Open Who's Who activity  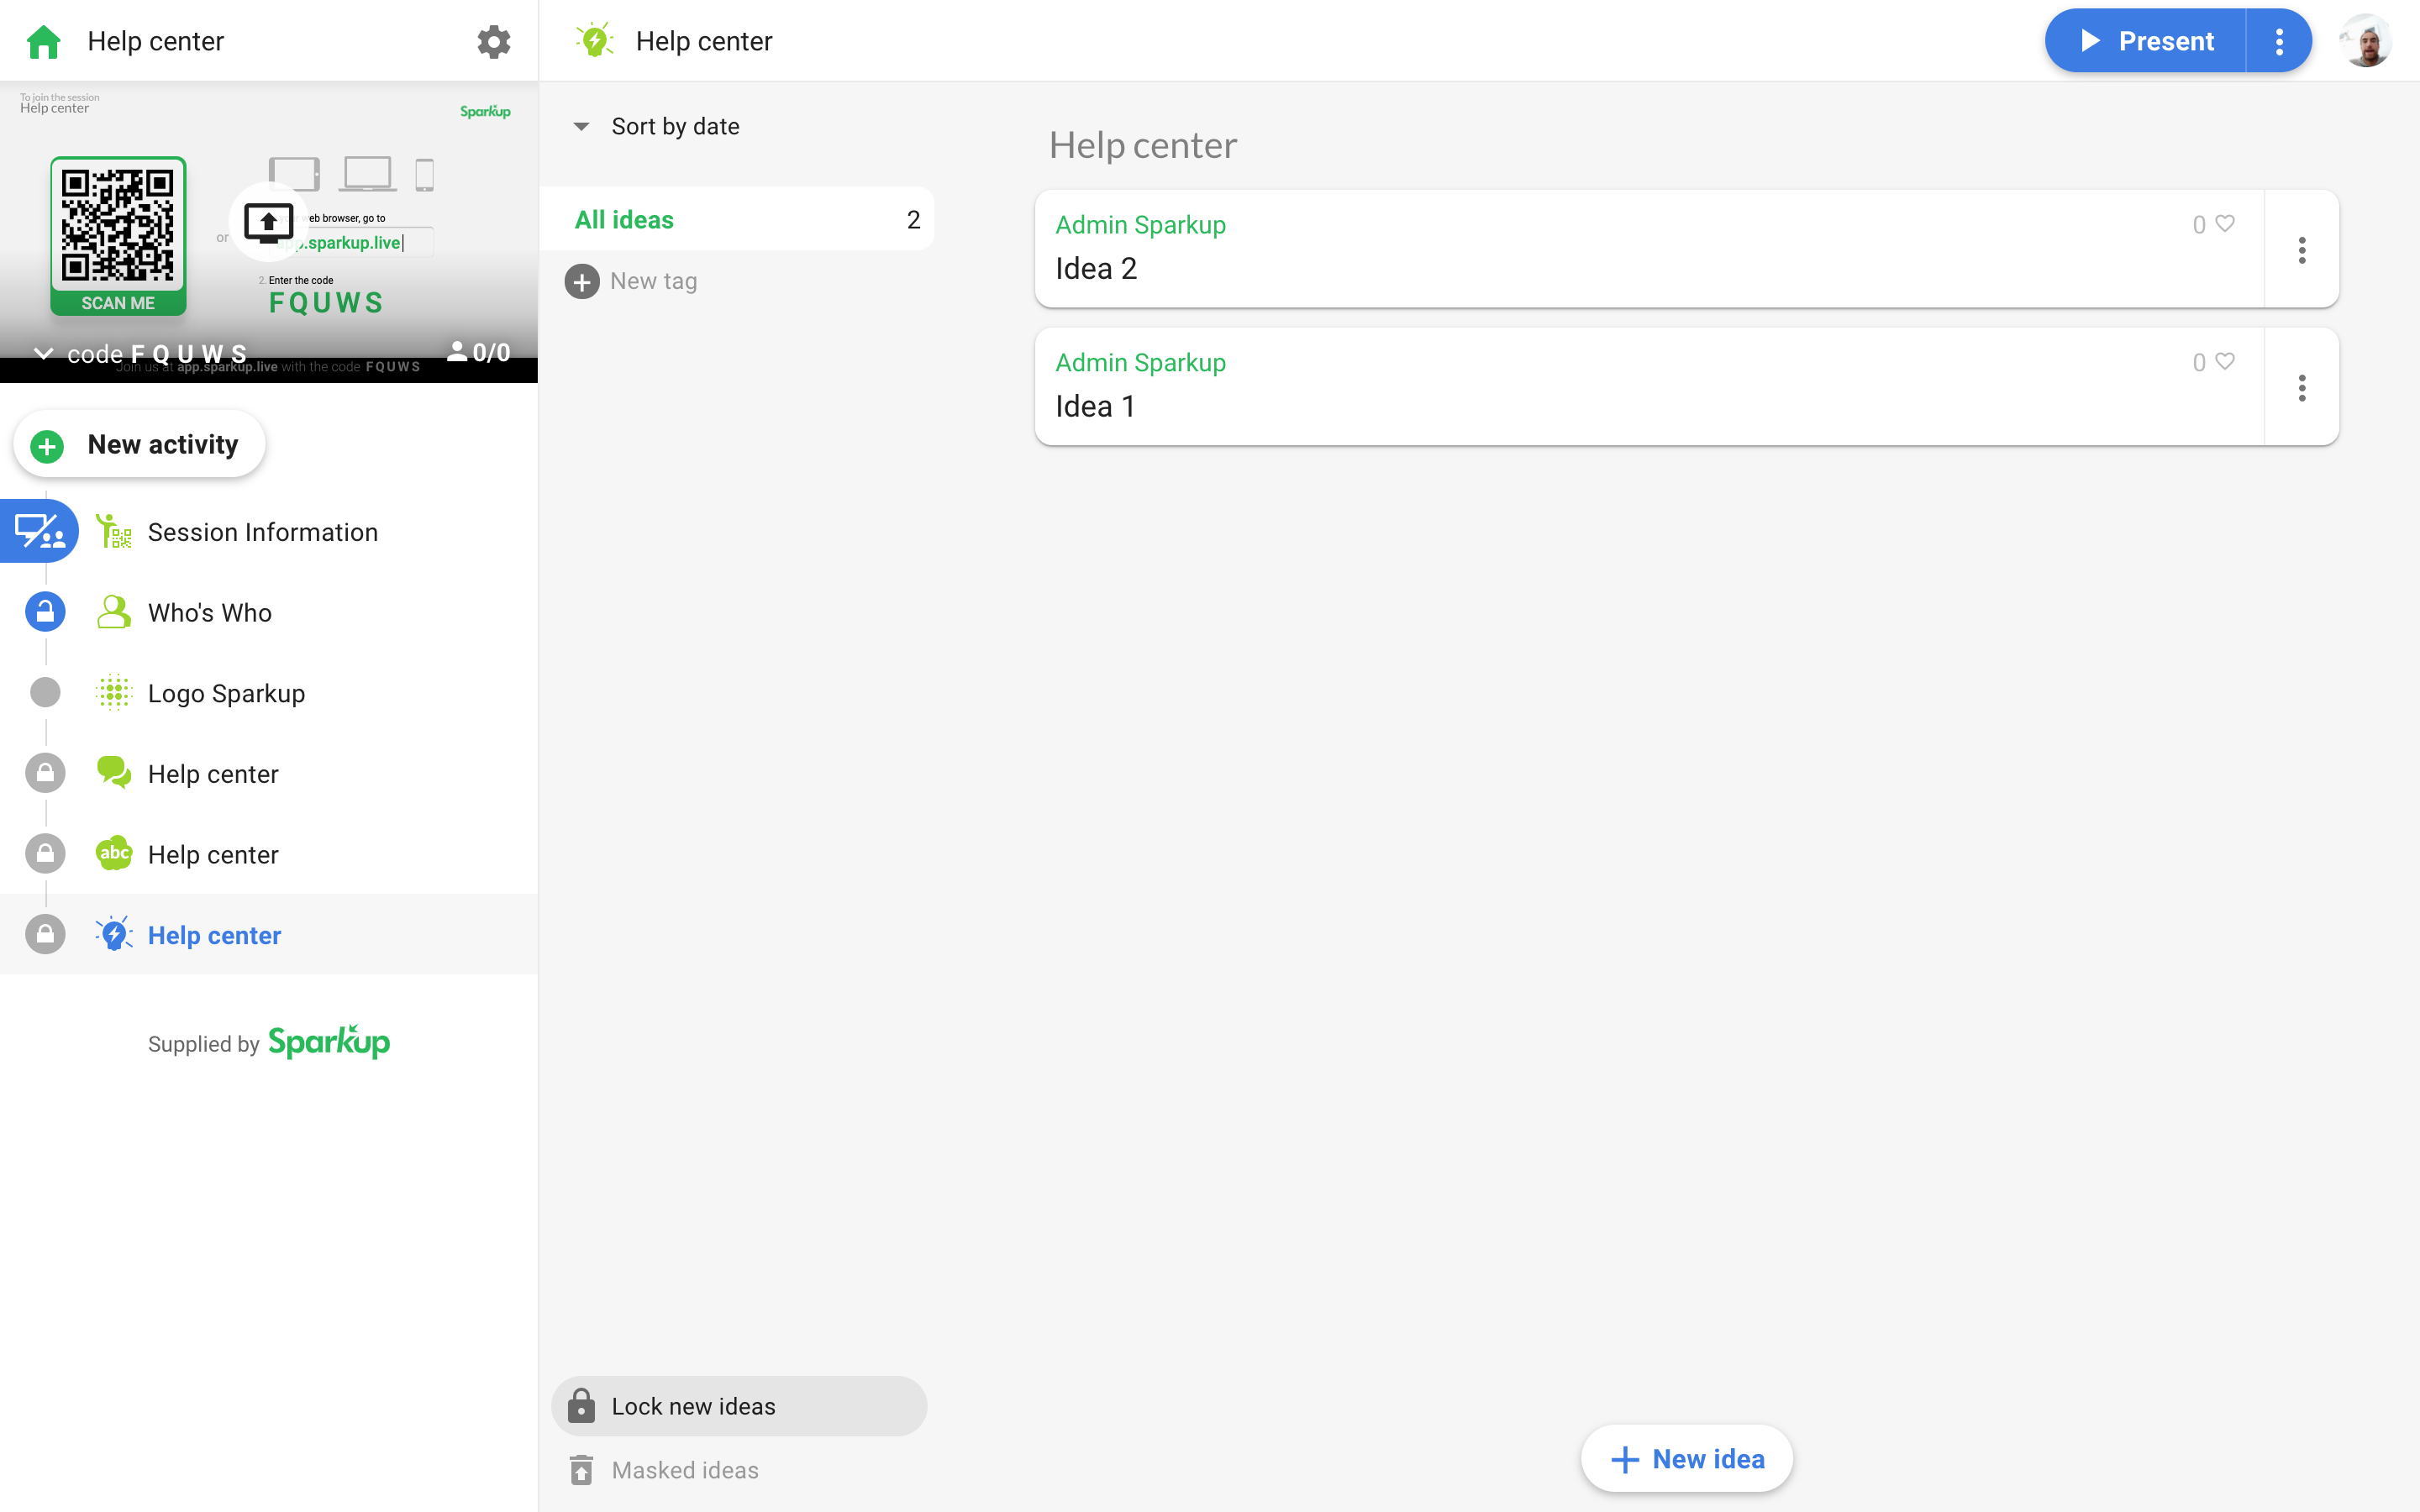coord(210,612)
